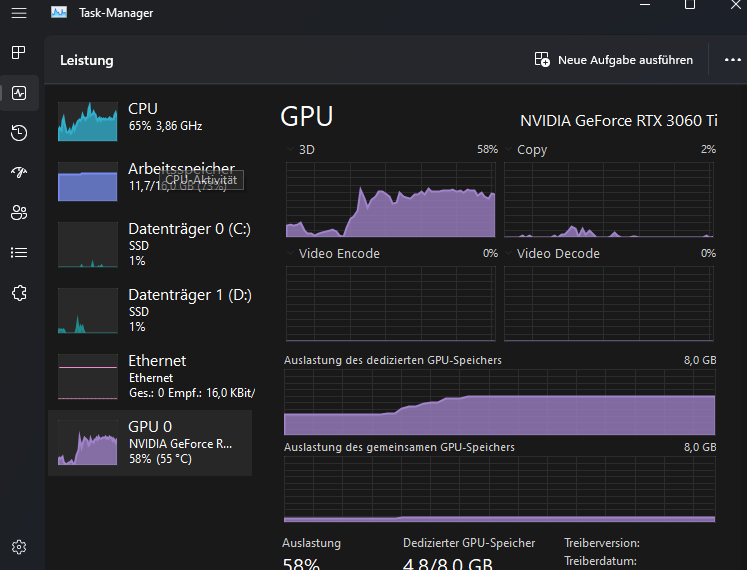
Task: Select the Performance page icon
Action: (x=18, y=93)
